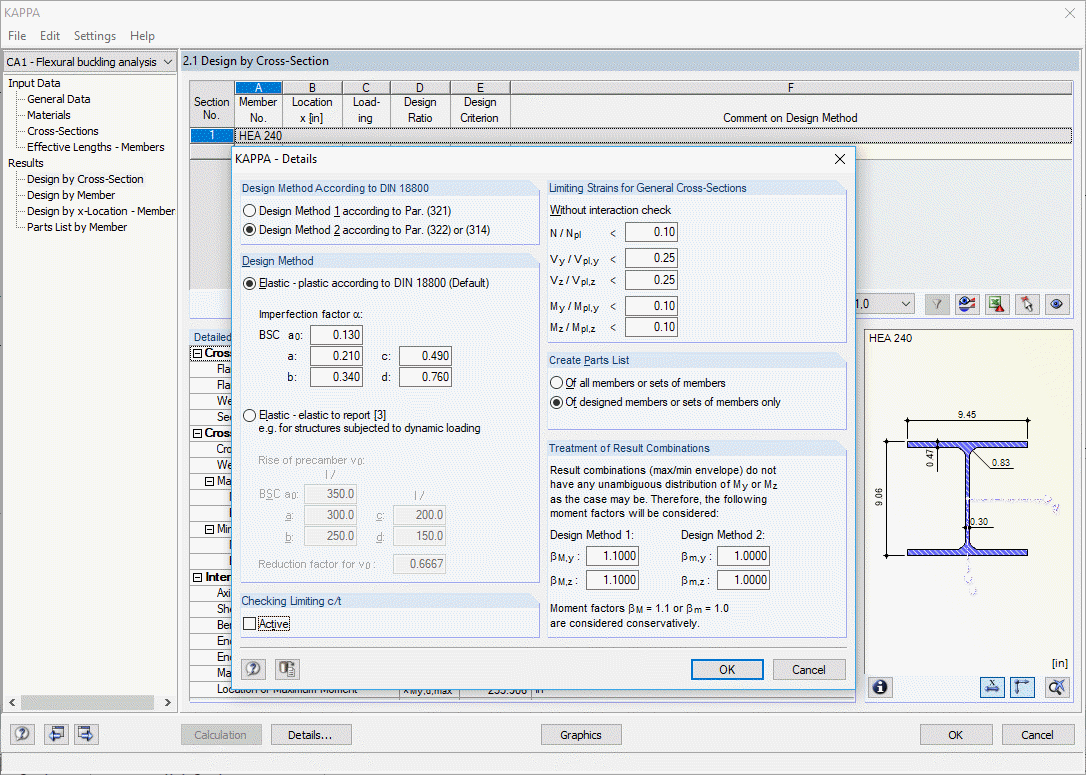The image size is (1086, 775).
Task: Select Of all members or sets of members
Action: click(x=558, y=383)
